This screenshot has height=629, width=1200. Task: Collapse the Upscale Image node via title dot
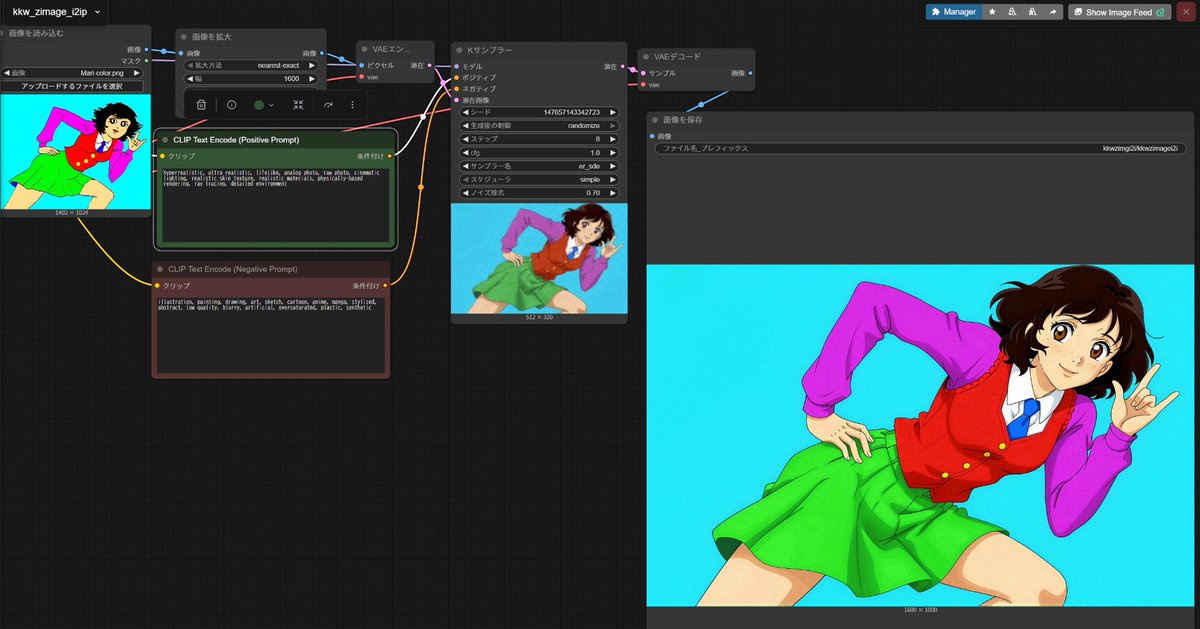pos(184,36)
